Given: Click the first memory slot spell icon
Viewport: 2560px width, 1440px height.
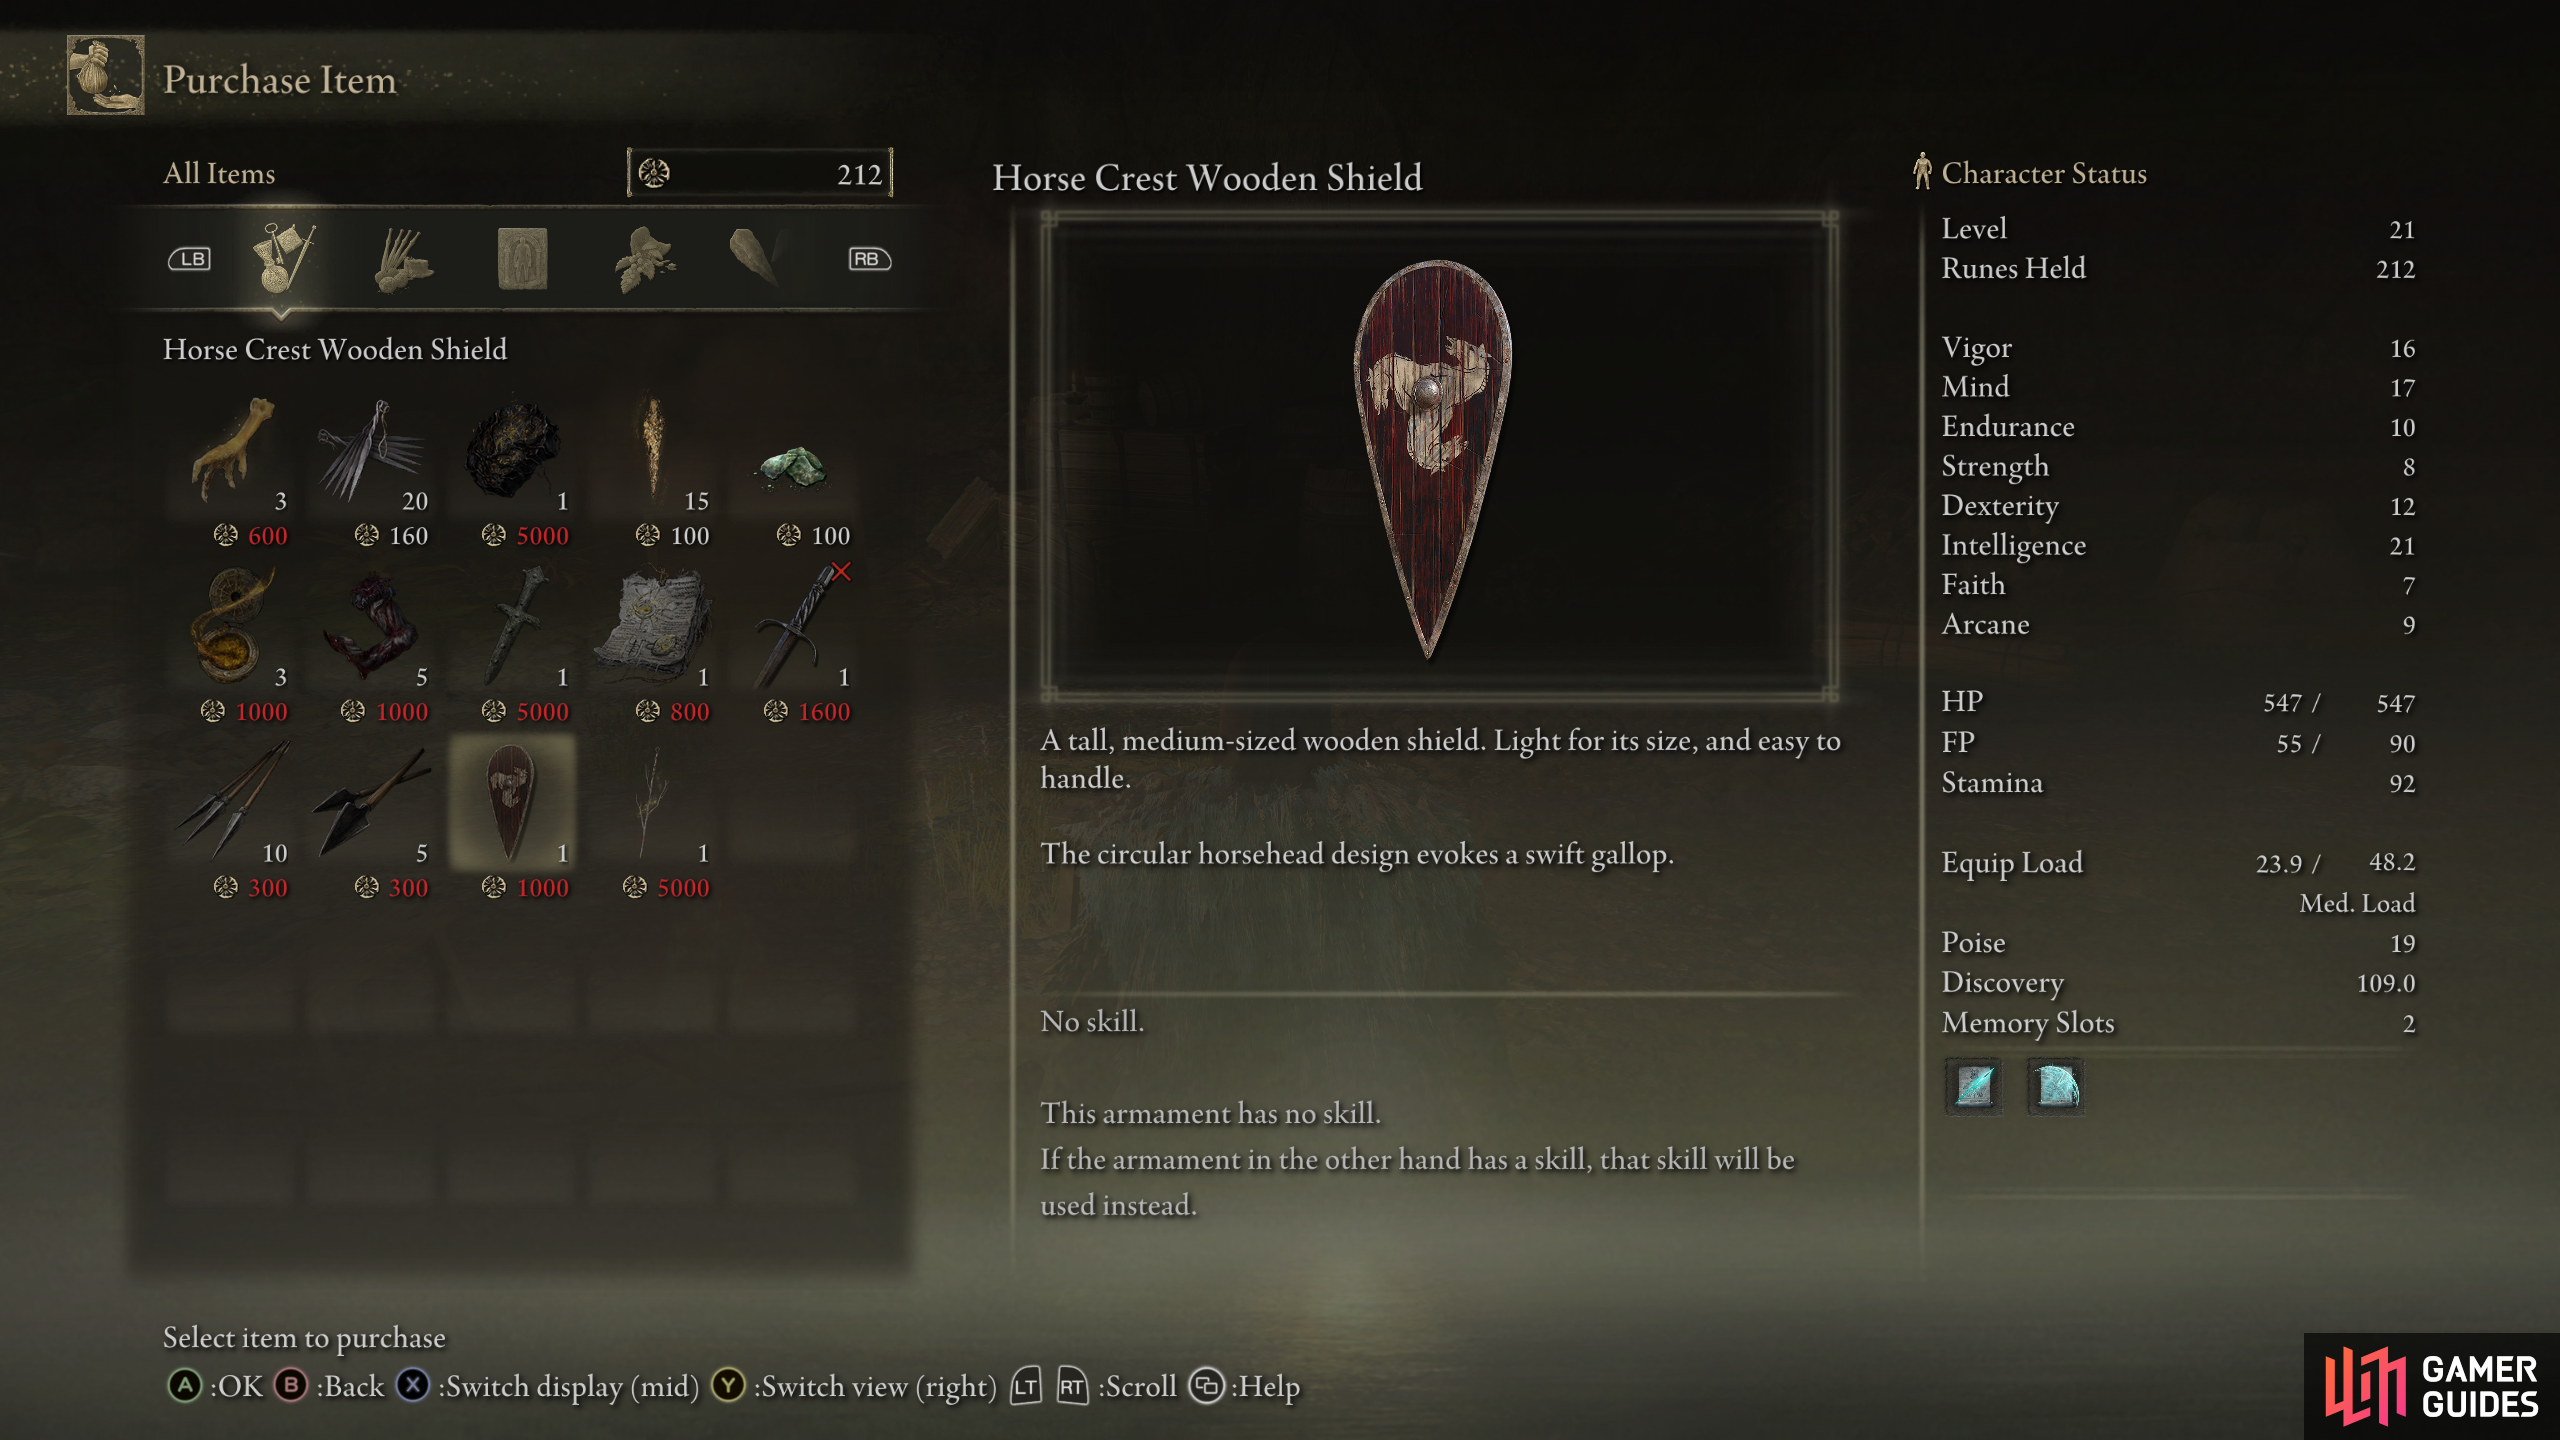Looking at the screenshot, I should click(1974, 1086).
